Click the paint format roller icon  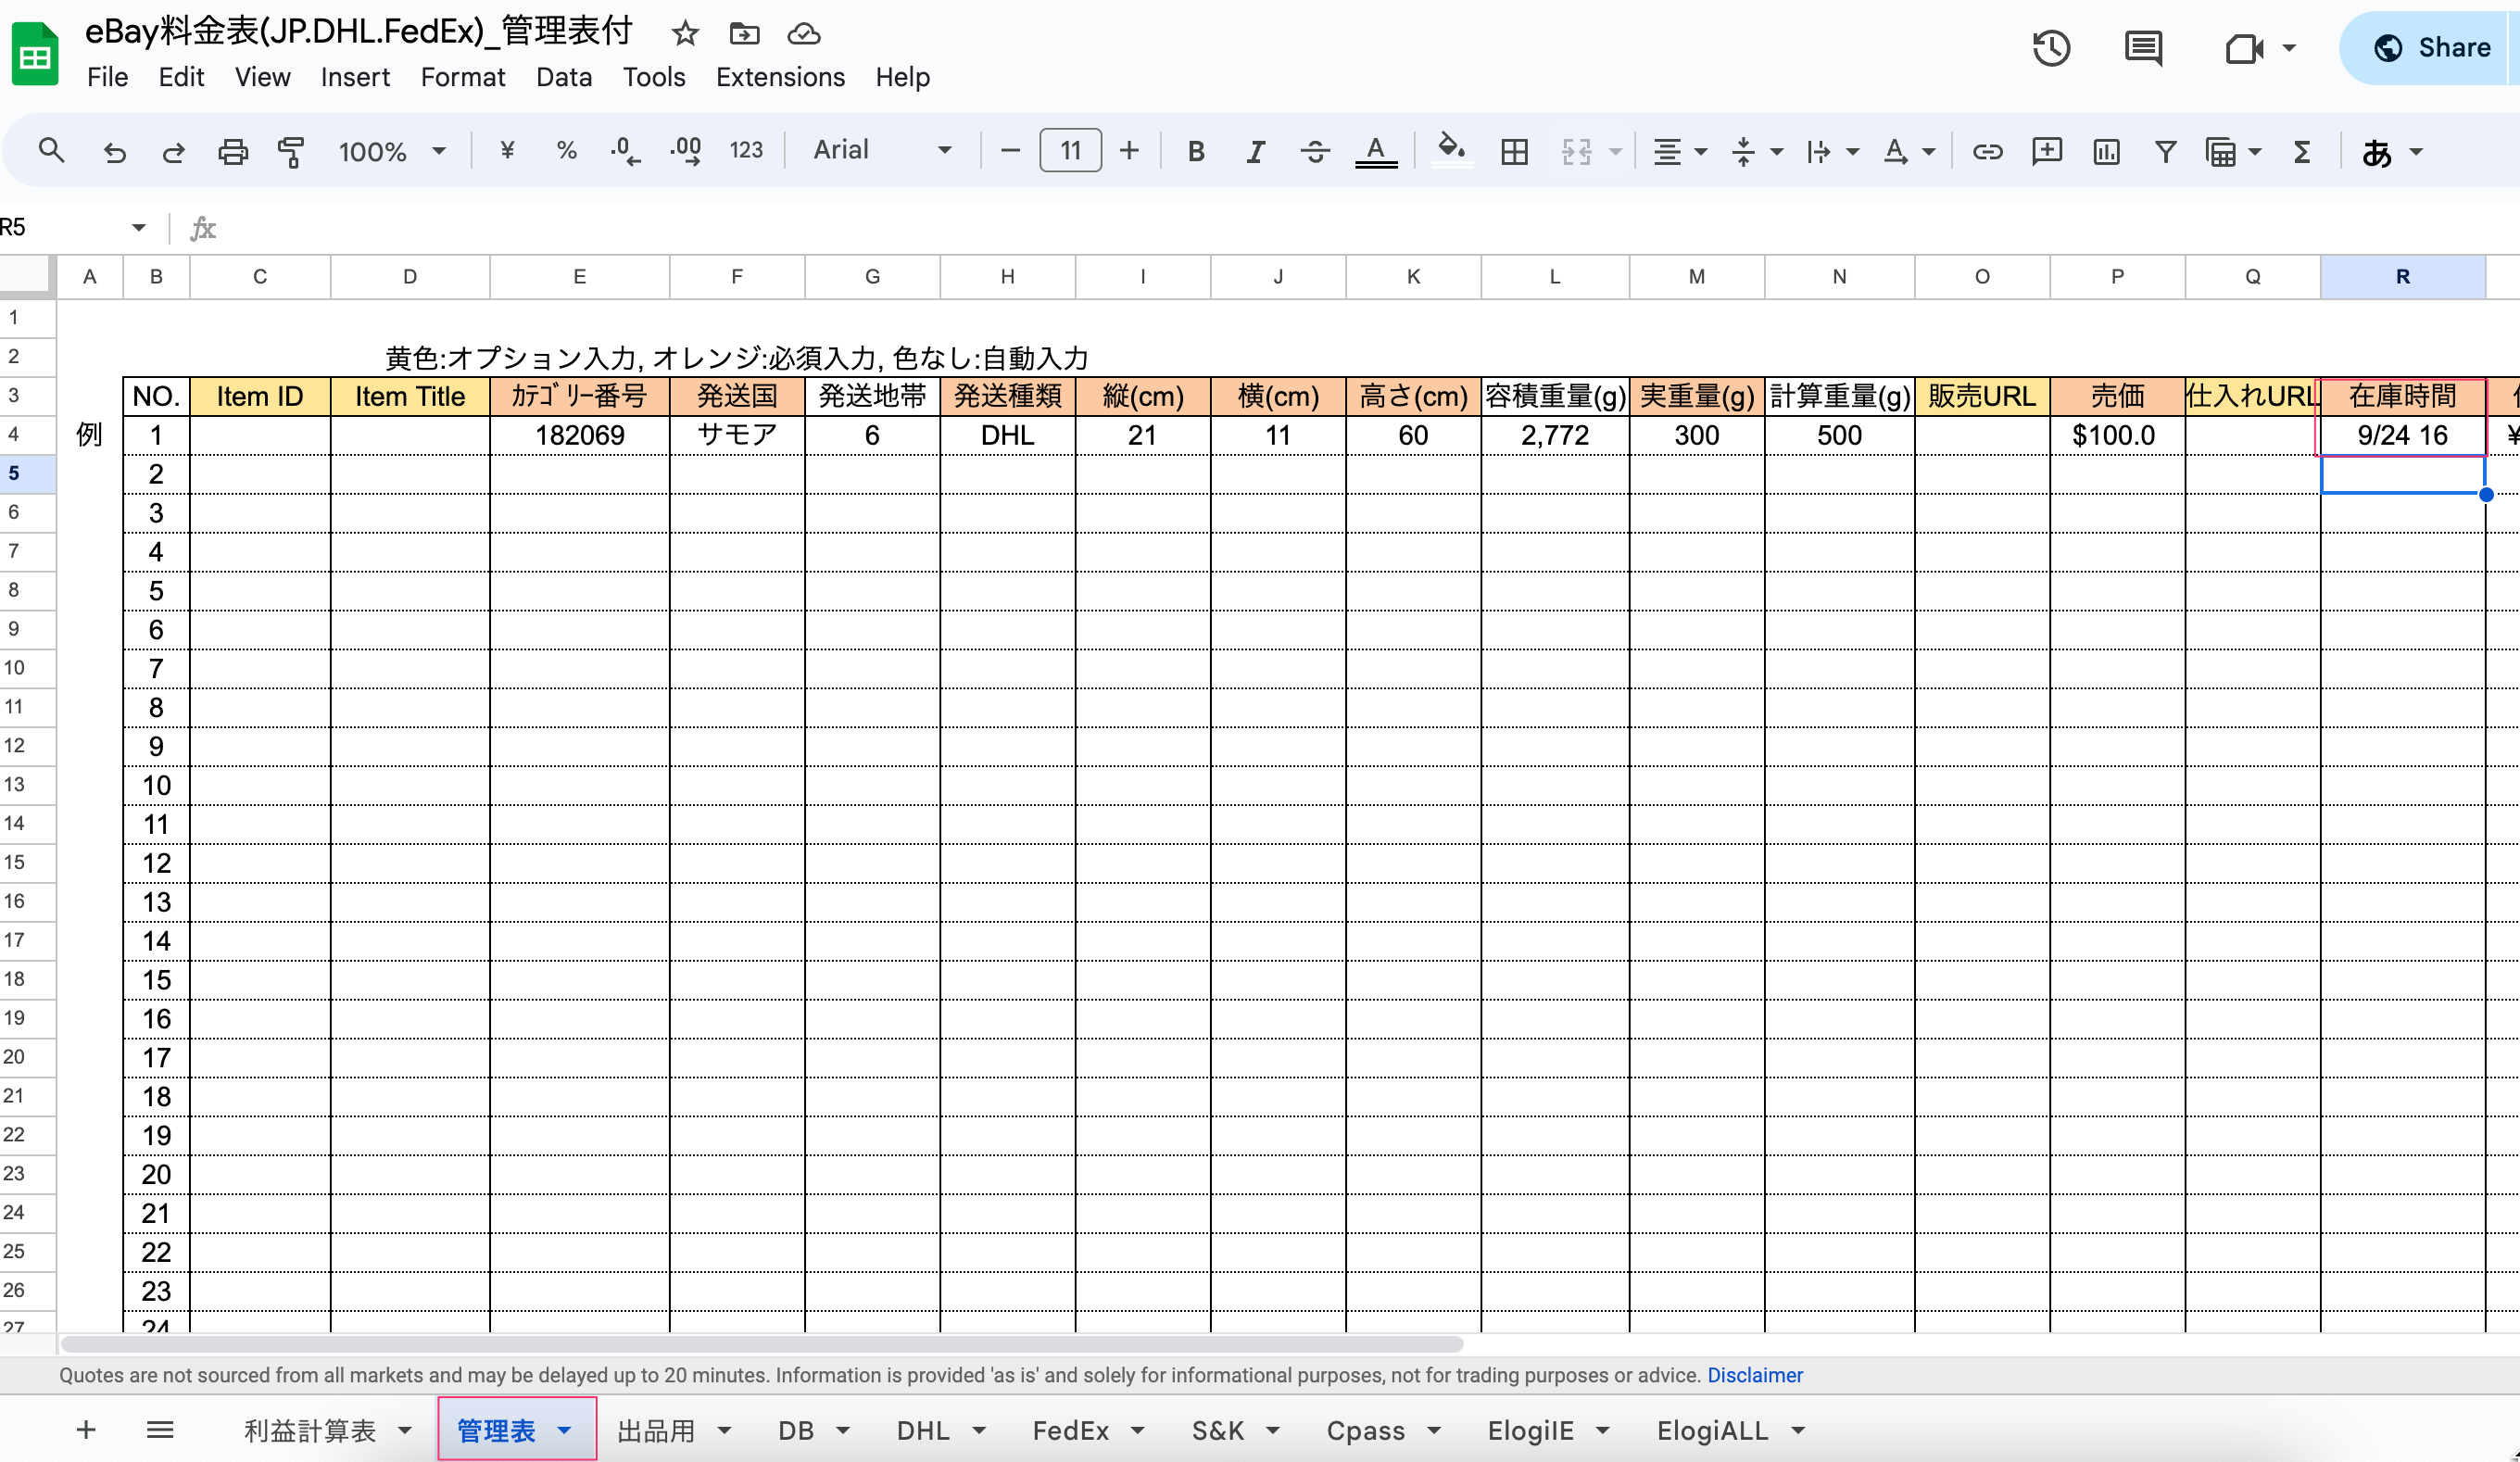[291, 152]
